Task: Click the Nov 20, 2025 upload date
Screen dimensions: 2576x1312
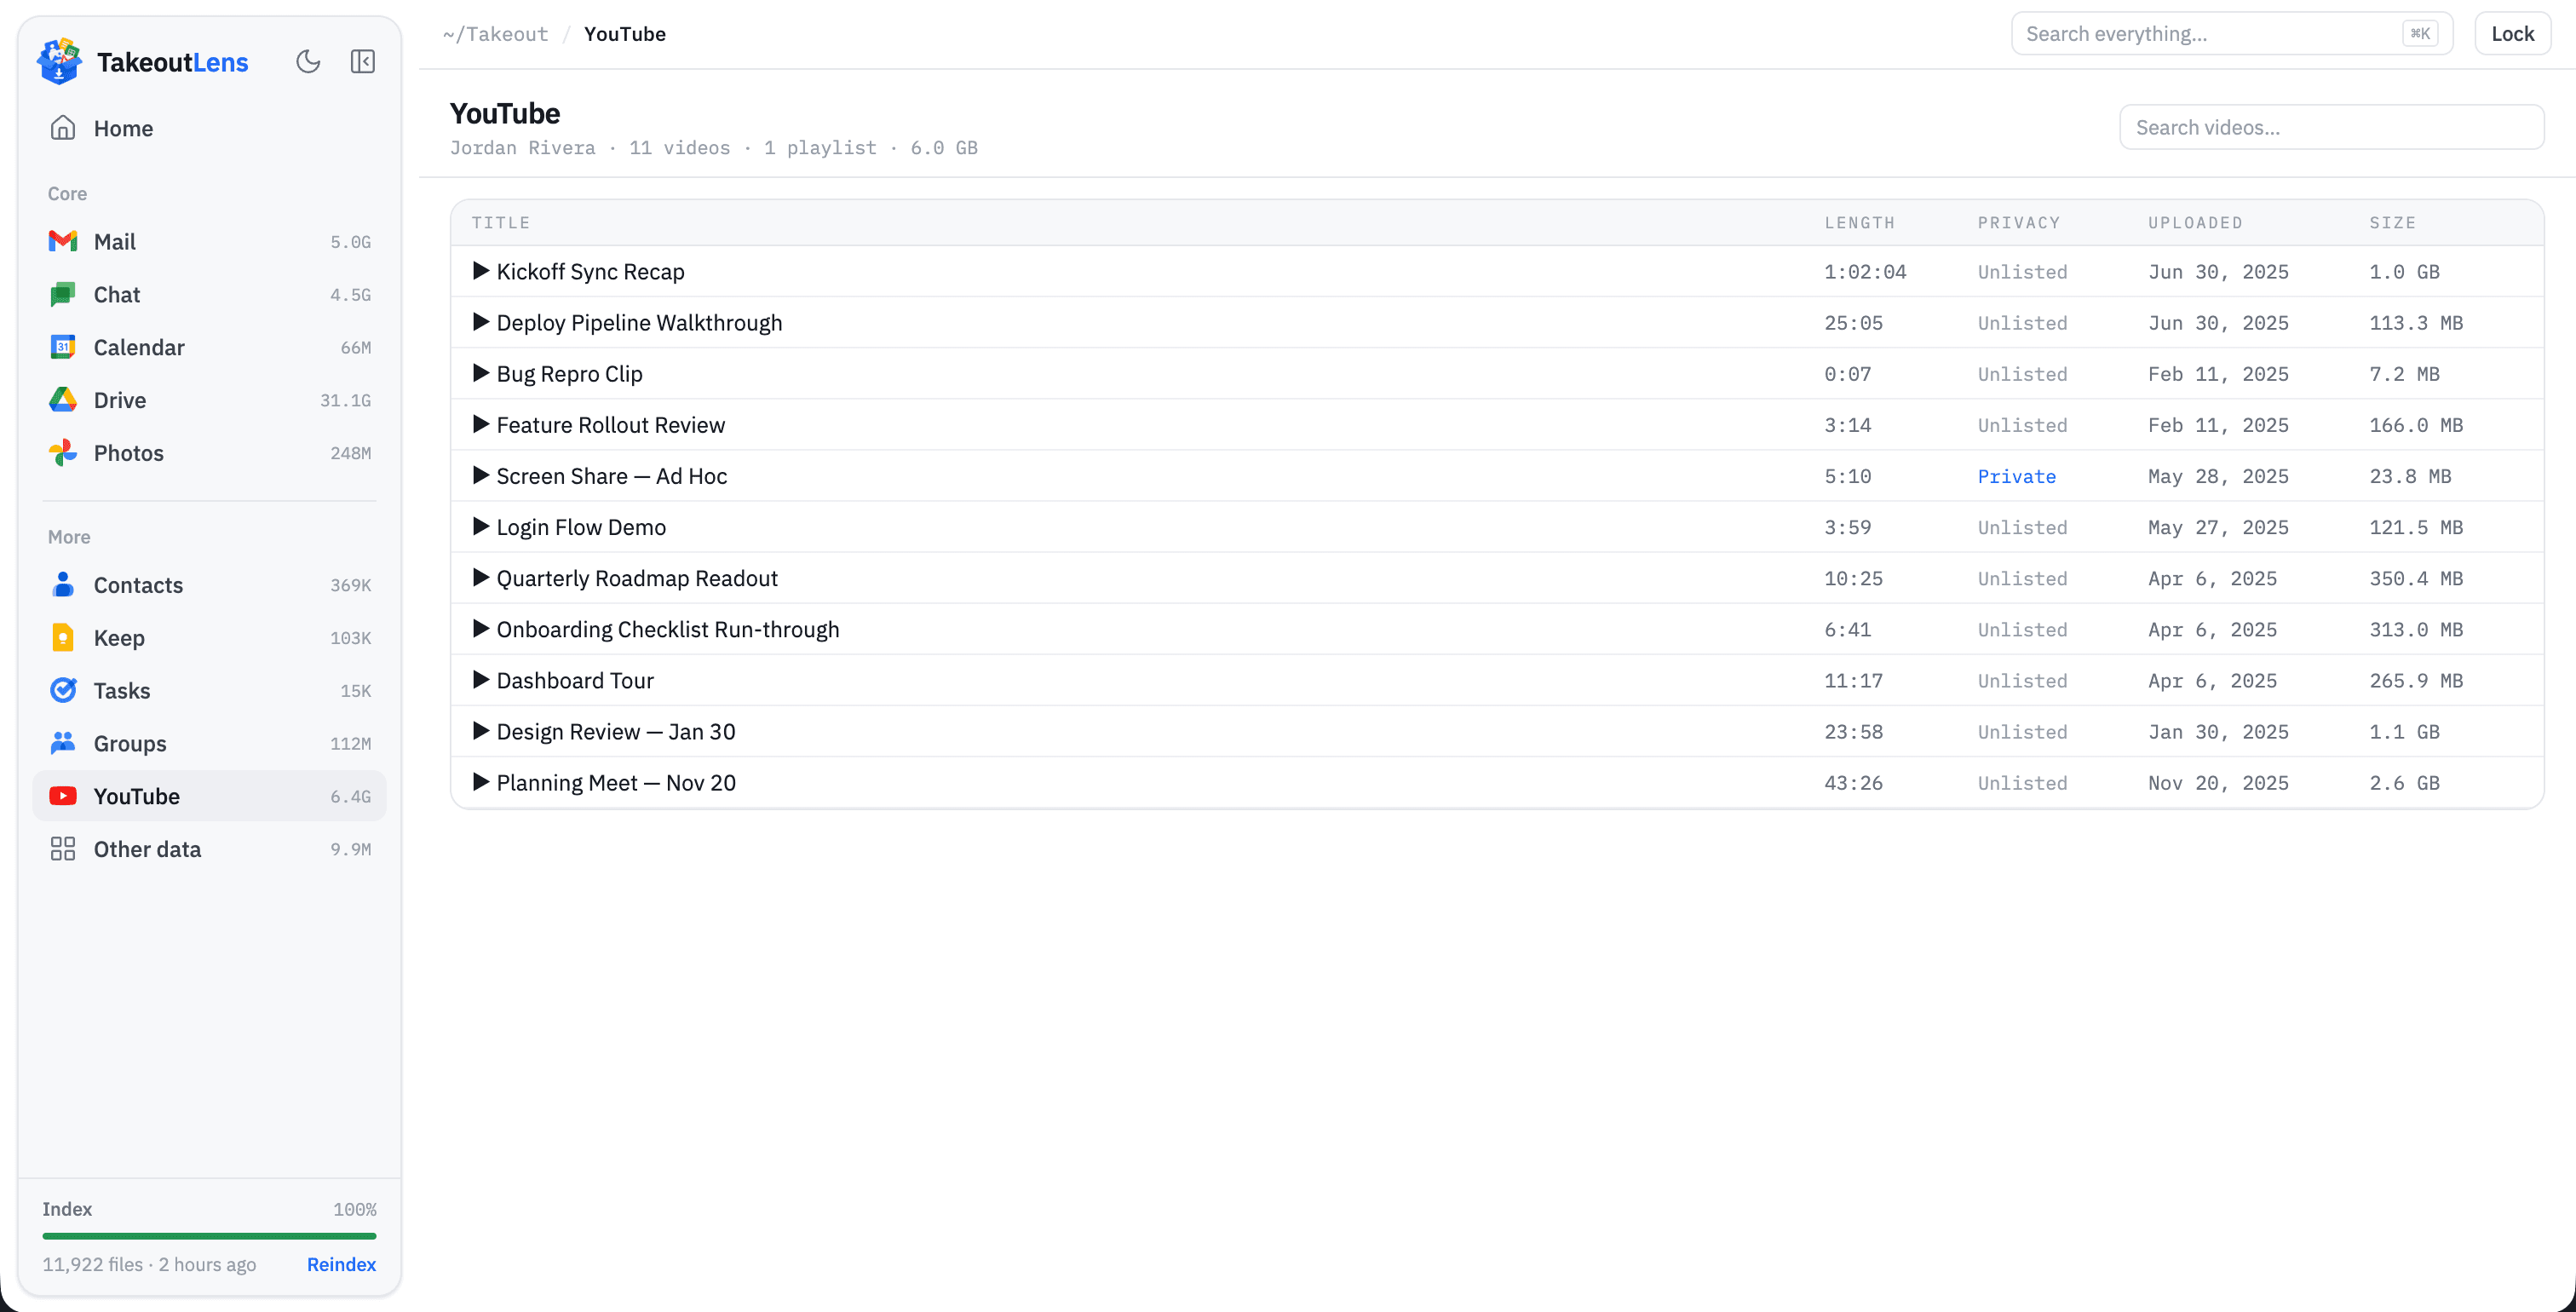Action: tap(2219, 783)
